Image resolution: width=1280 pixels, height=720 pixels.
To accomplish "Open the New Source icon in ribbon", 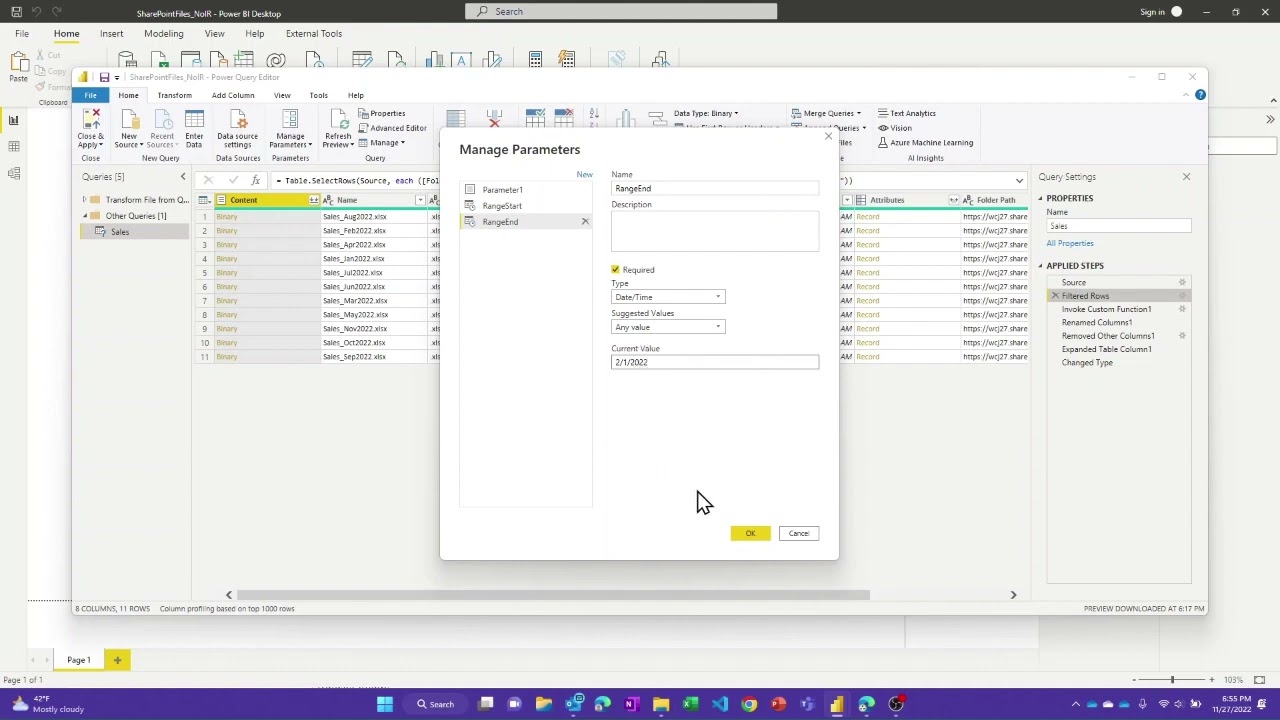I will [x=129, y=118].
